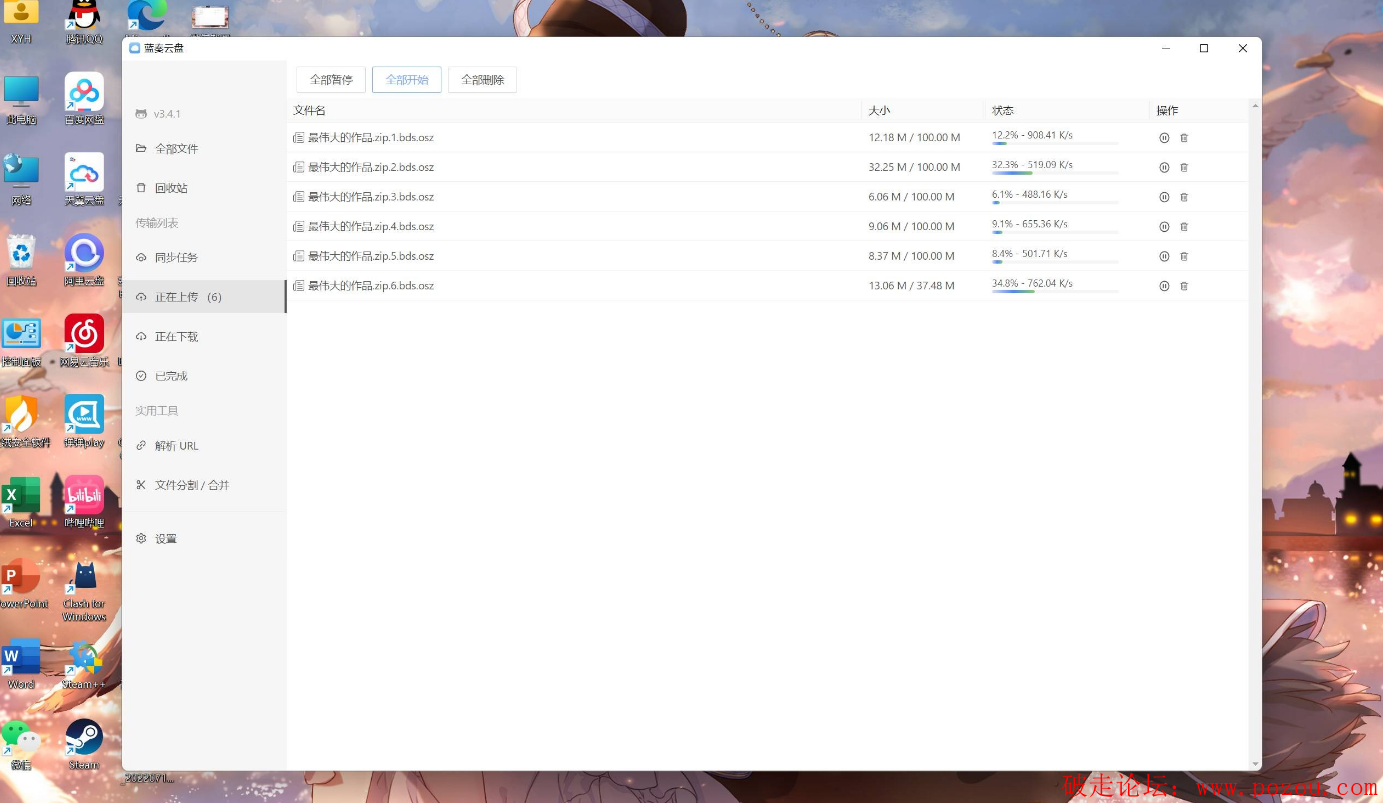Click the 34.8% progress bar
1383x803 pixels.
coord(1055,292)
